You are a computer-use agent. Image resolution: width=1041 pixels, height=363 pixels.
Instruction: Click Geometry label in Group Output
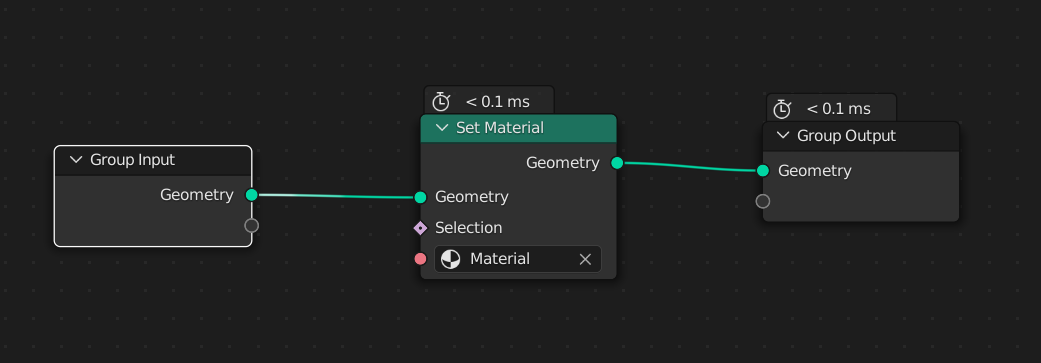coord(815,171)
